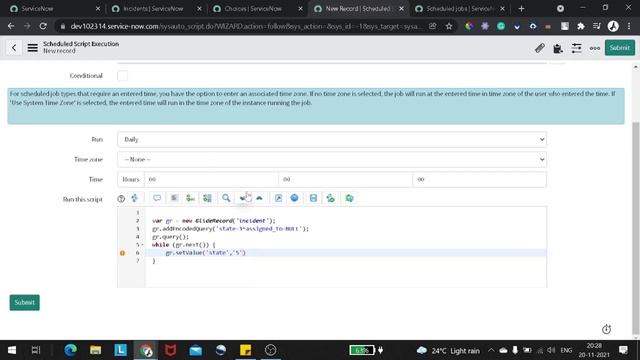Click the blue round icon in script toolbar
This screenshot has width=640, height=360.
point(294,198)
